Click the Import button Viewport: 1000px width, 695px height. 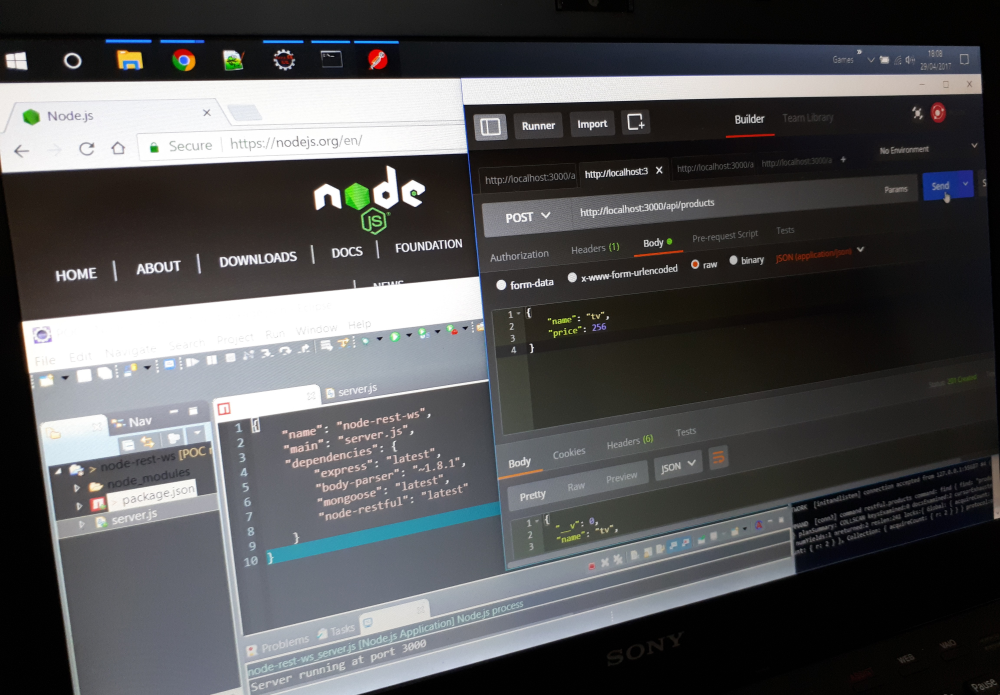point(592,124)
